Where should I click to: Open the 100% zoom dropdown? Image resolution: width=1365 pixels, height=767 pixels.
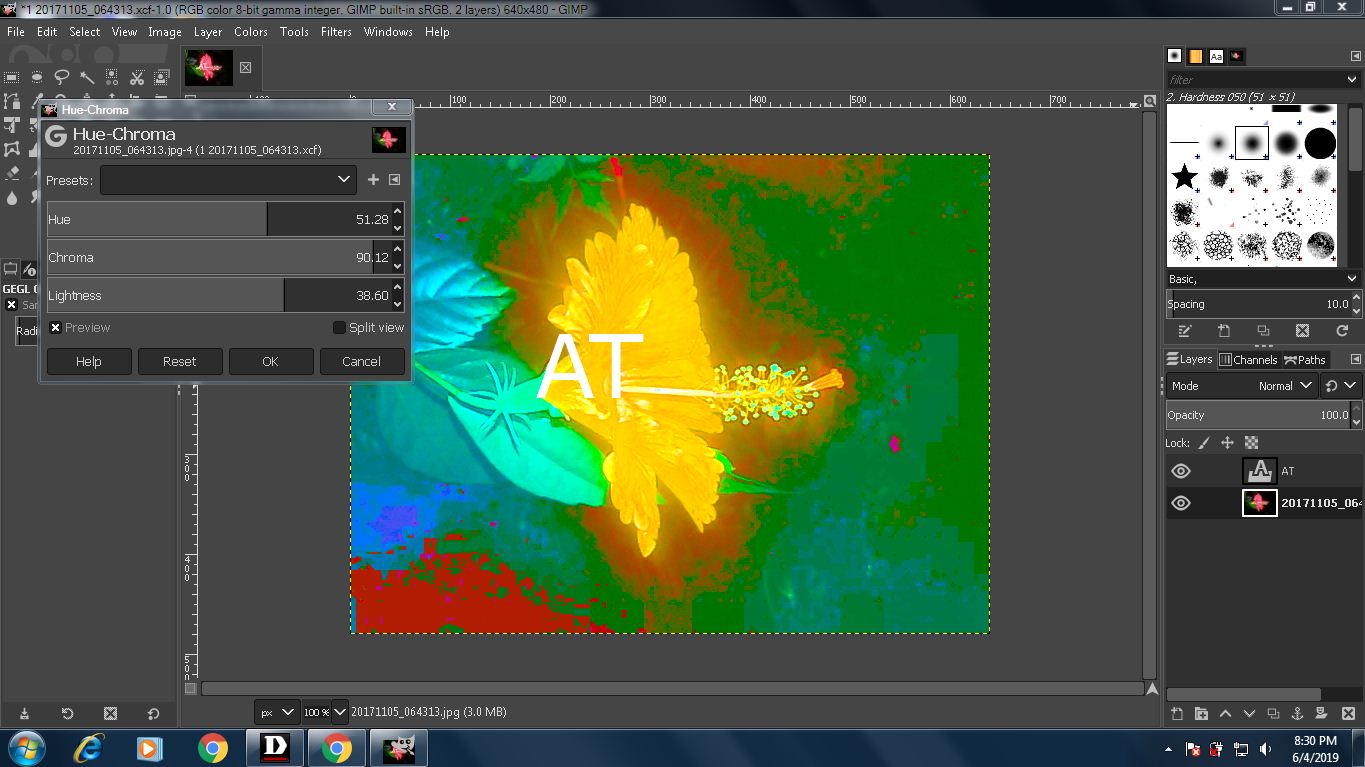click(x=340, y=712)
